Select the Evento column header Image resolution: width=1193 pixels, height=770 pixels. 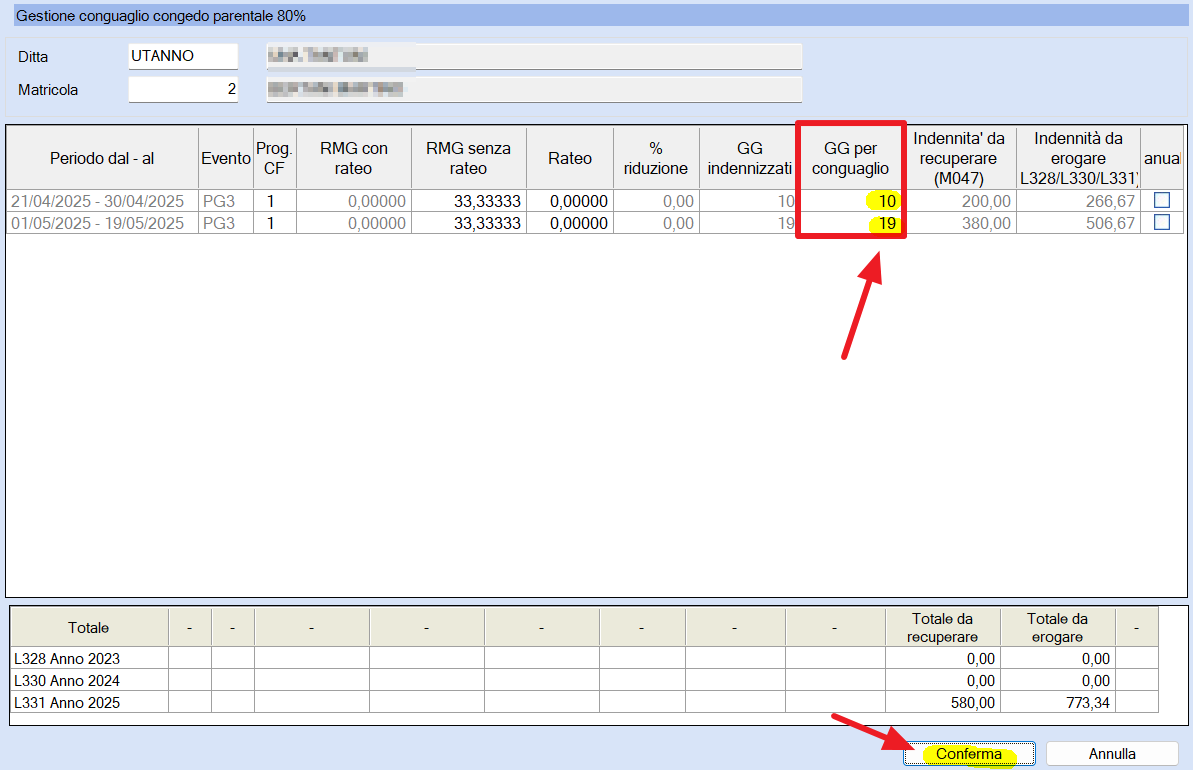click(226, 158)
